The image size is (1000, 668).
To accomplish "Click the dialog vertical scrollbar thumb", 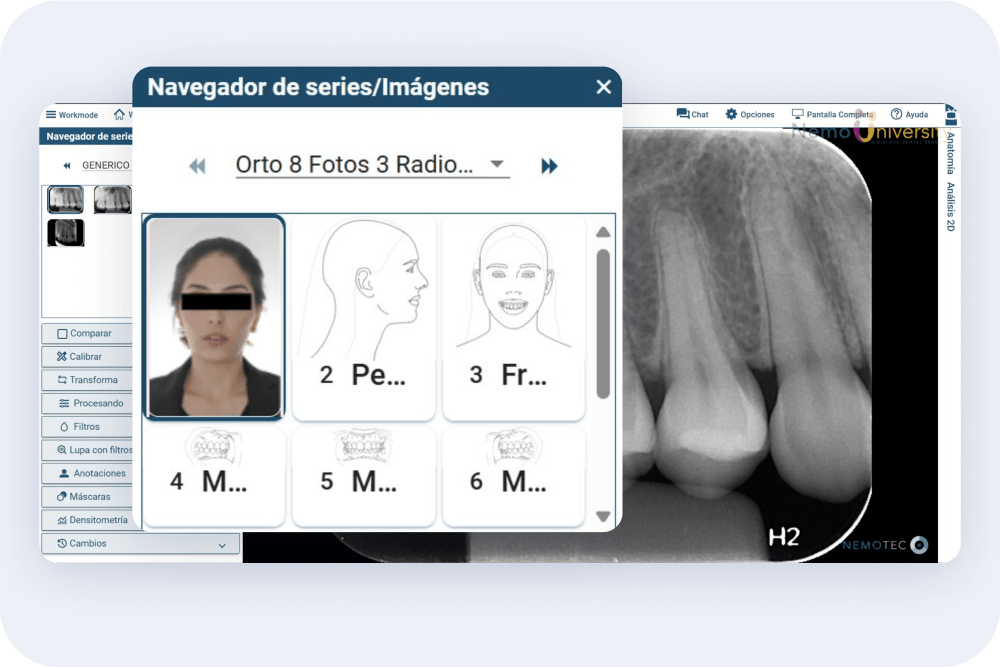I will tap(603, 324).
